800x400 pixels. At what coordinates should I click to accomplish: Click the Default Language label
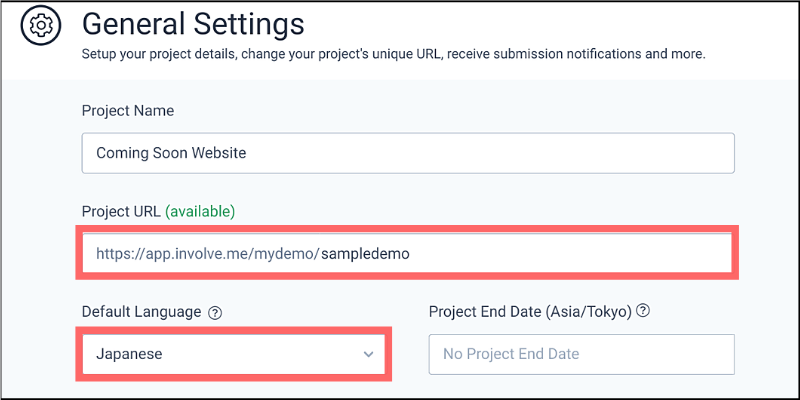(141, 312)
